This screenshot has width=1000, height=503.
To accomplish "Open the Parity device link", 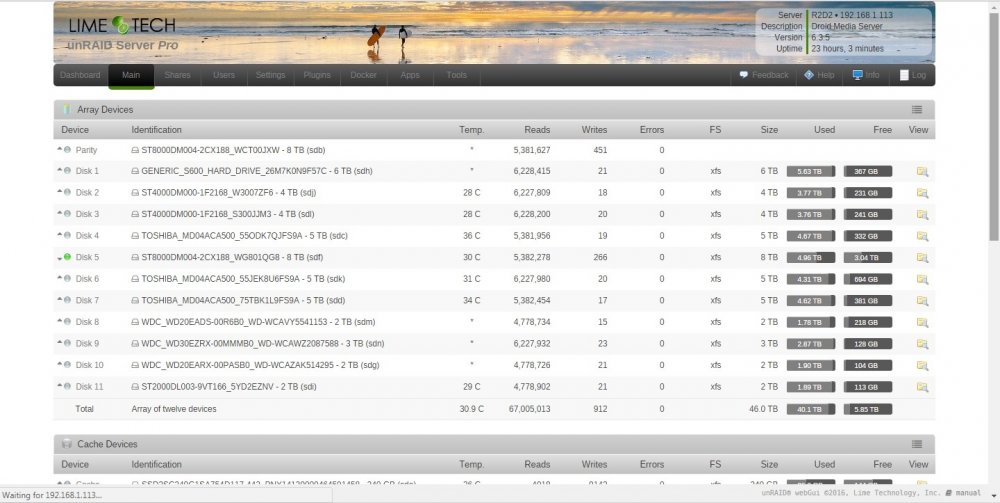I will pos(86,150).
